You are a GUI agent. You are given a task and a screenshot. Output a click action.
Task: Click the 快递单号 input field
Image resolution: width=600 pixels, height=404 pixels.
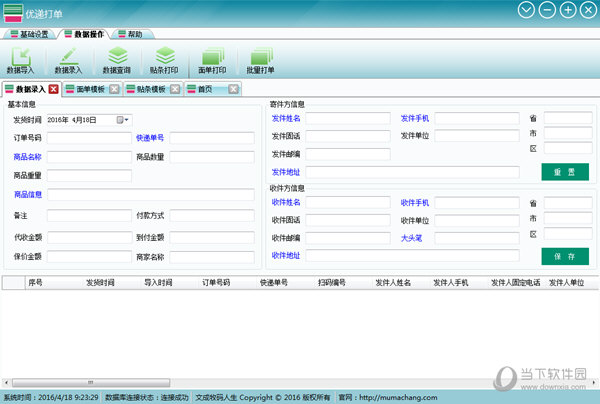tap(212, 138)
